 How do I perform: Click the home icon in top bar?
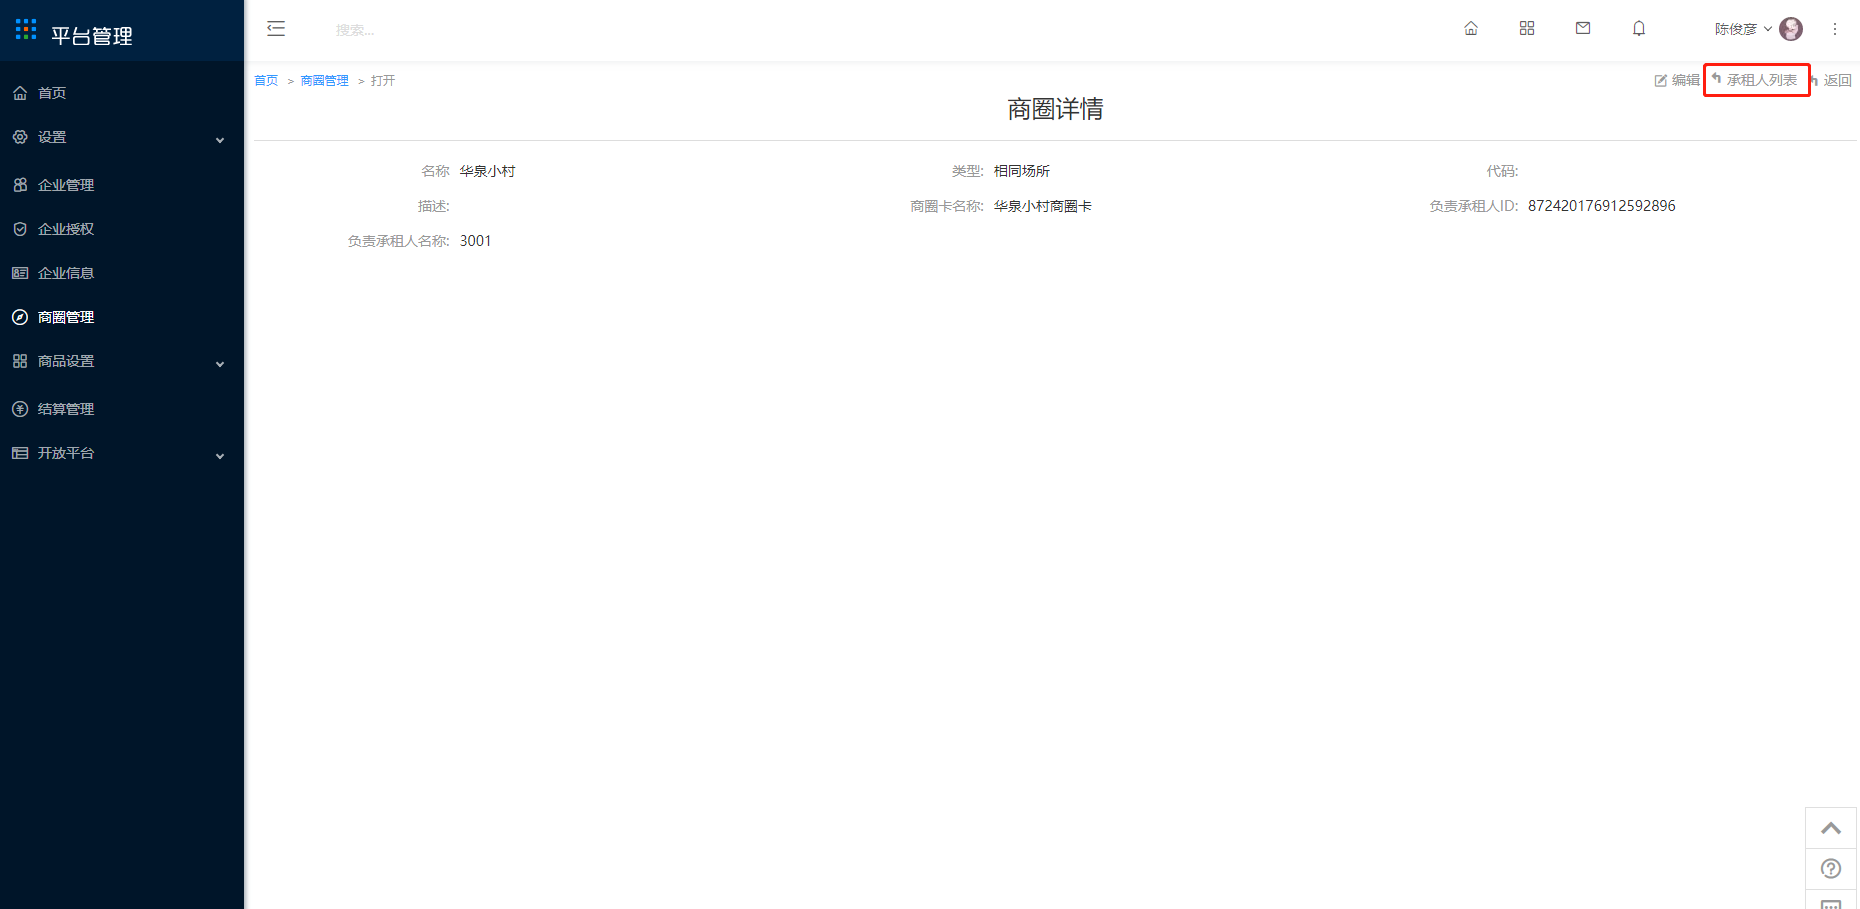click(1471, 29)
